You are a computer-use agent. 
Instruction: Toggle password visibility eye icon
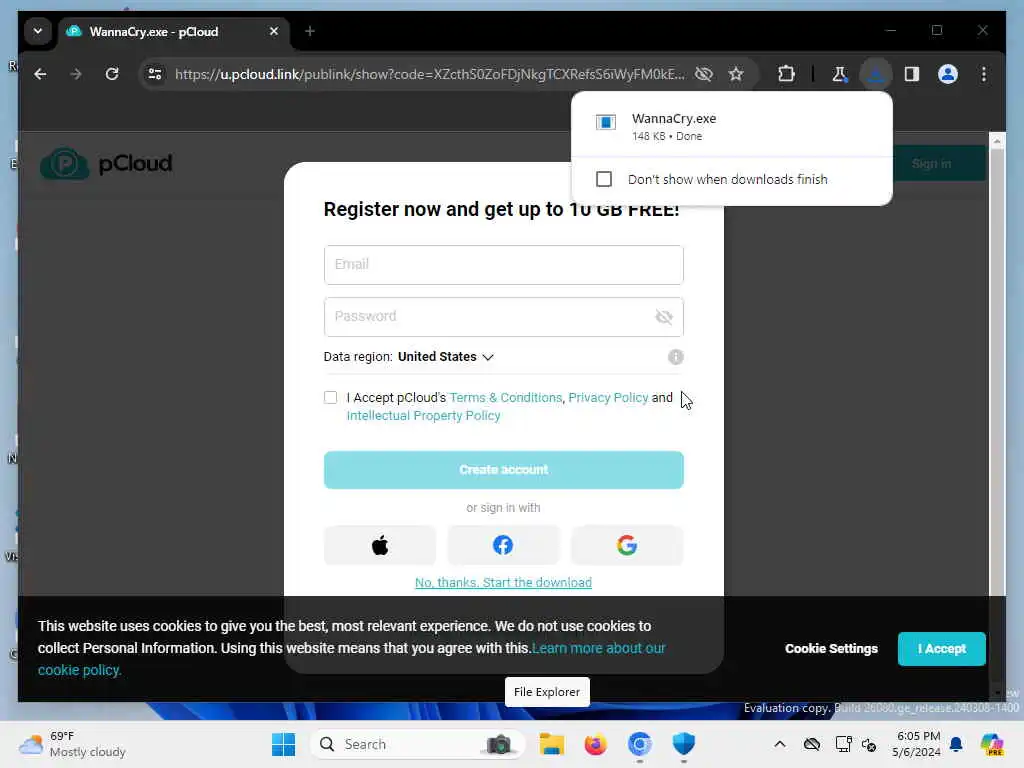coord(664,317)
